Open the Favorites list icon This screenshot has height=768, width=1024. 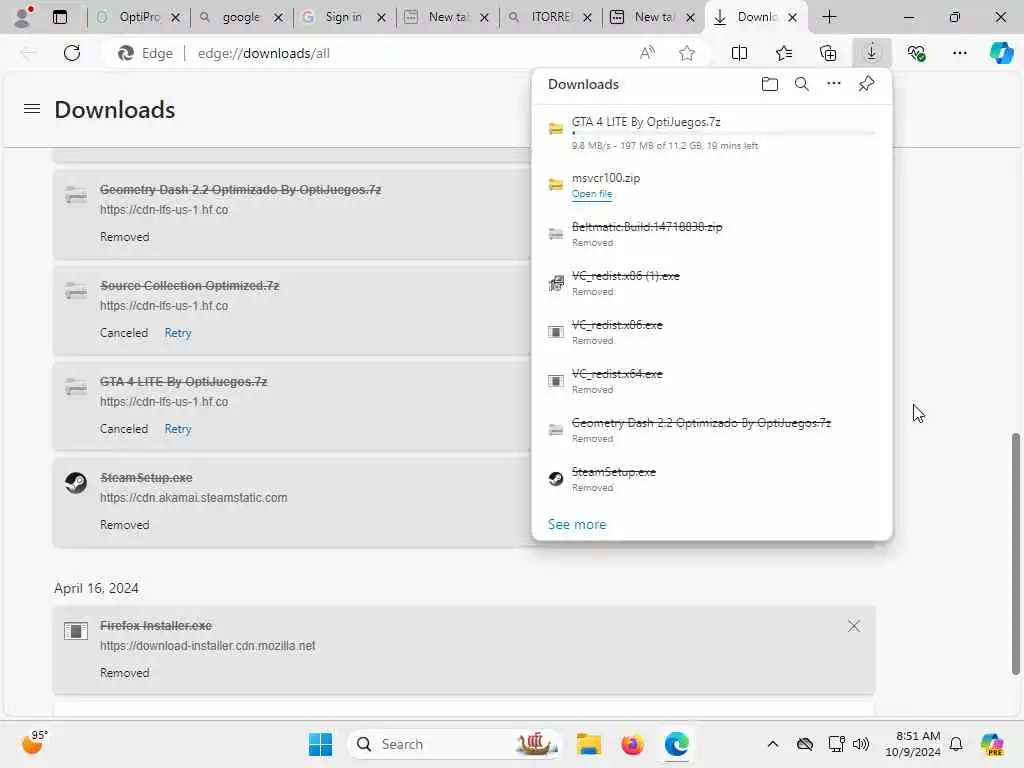pos(784,53)
